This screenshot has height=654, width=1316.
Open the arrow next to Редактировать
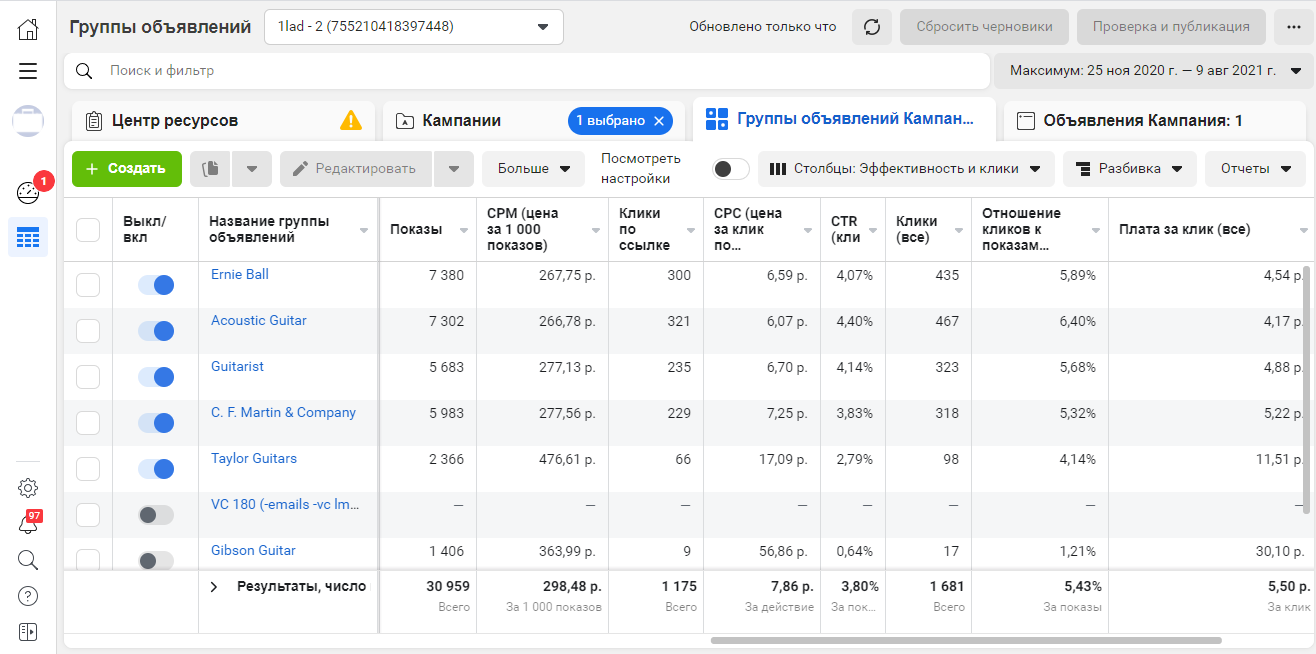[x=454, y=169]
